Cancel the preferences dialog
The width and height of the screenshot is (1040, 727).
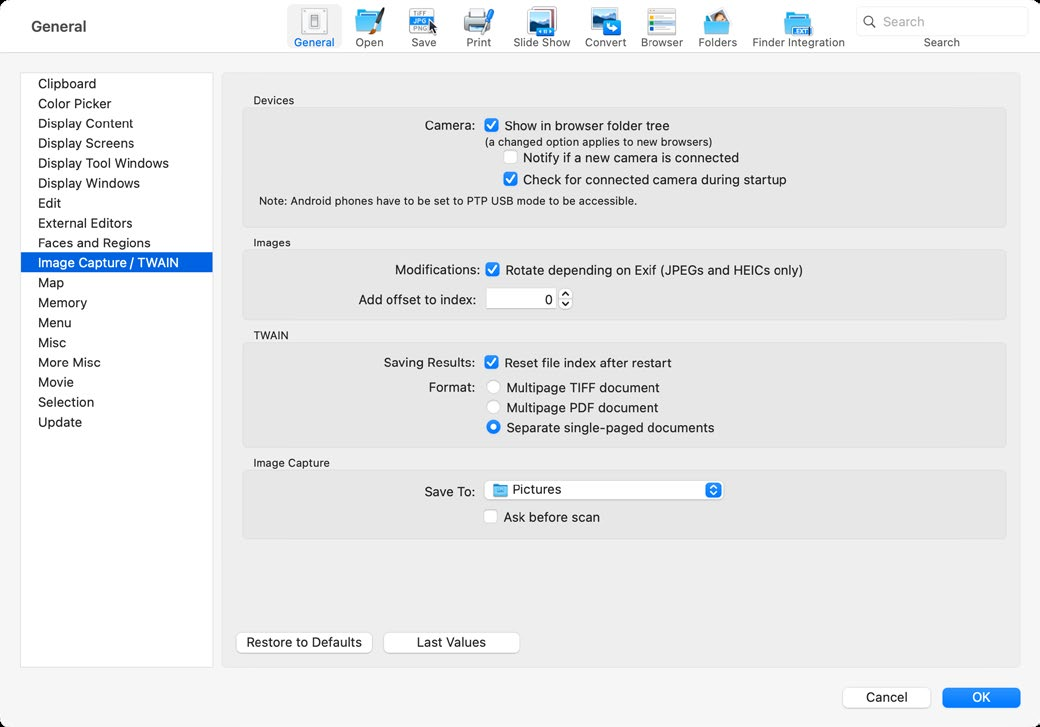886,697
